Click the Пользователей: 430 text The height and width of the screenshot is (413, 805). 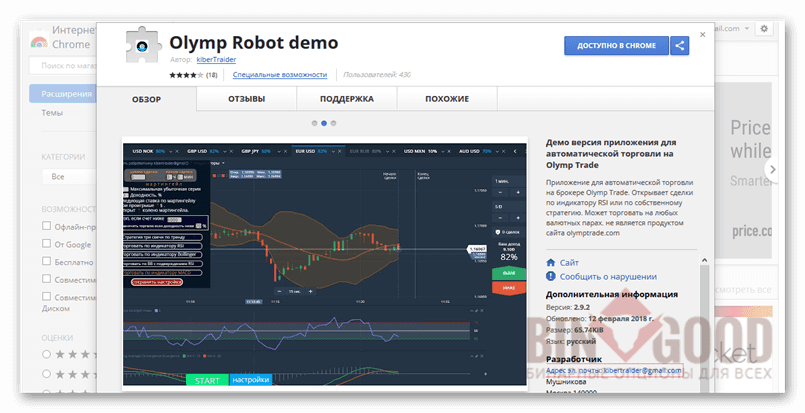pyautogui.click(x=377, y=75)
